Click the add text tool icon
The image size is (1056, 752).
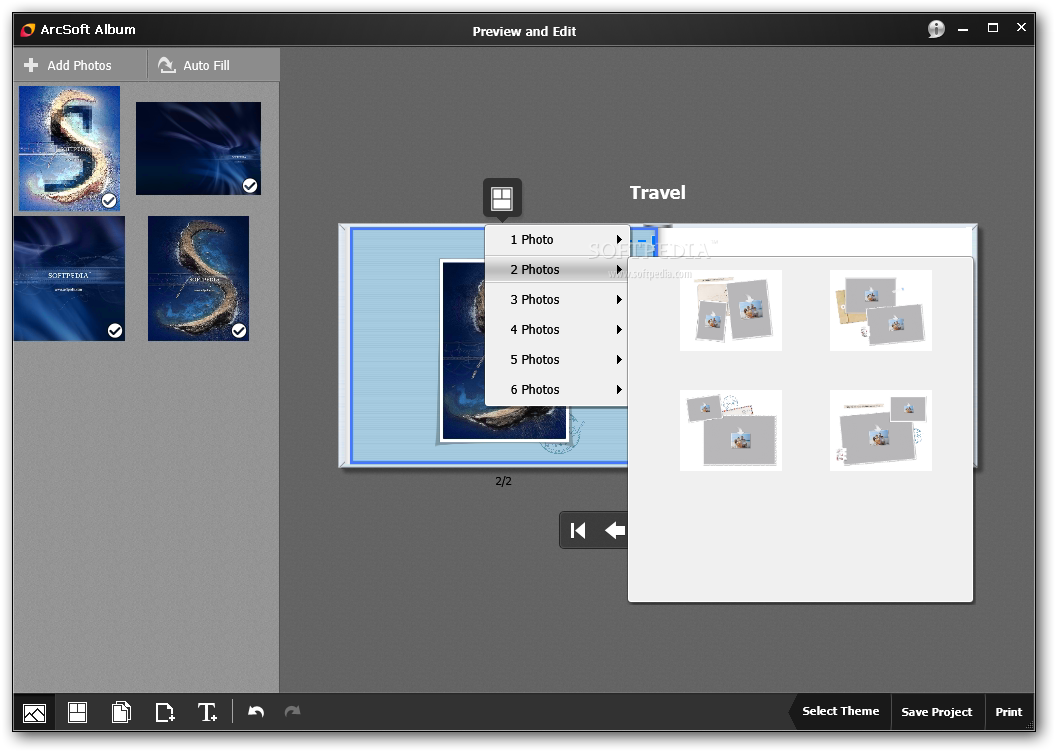coord(207,712)
